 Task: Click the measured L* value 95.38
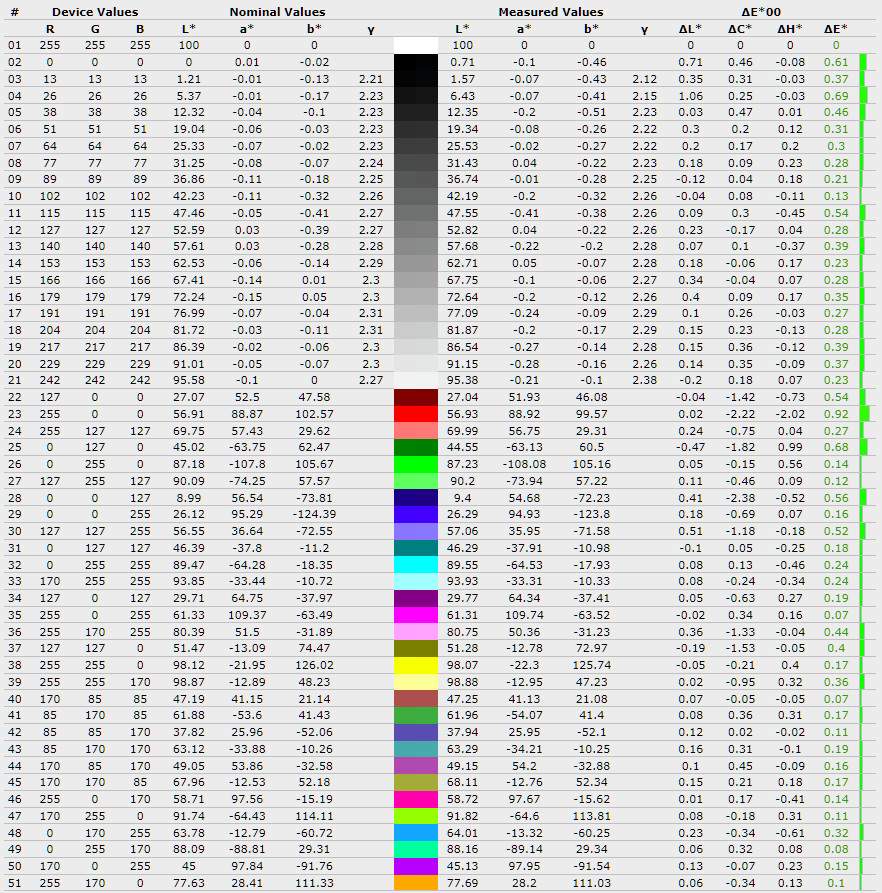click(463, 380)
